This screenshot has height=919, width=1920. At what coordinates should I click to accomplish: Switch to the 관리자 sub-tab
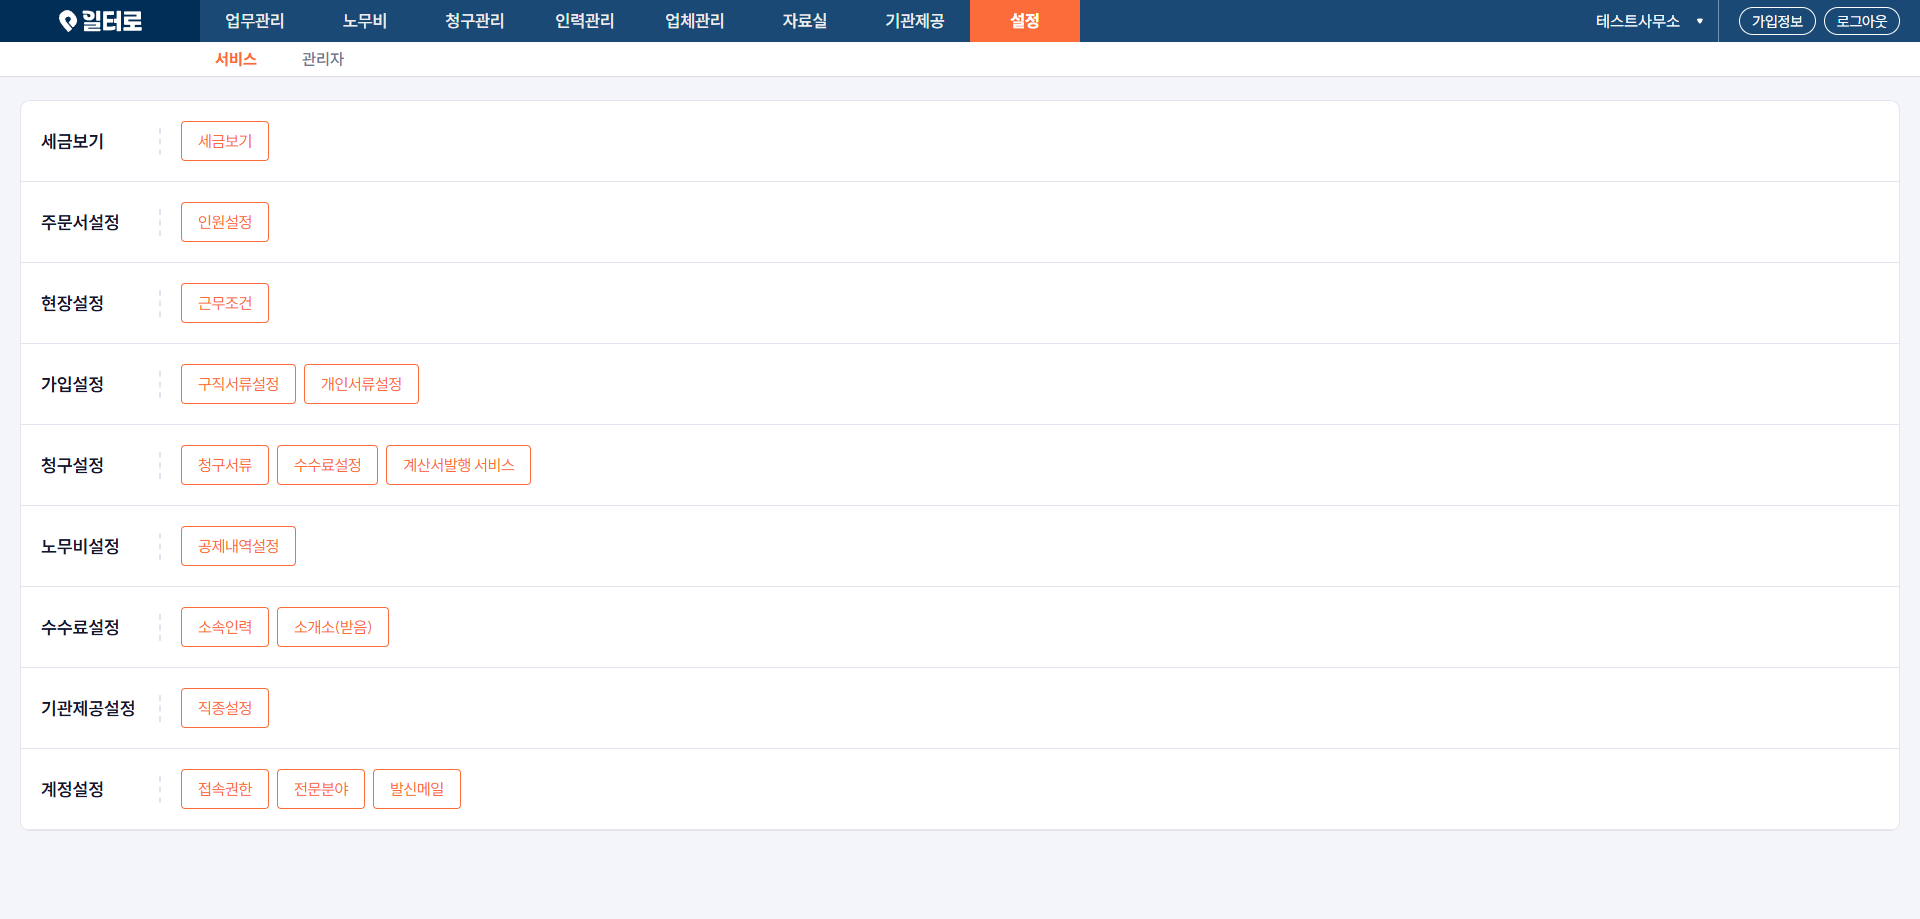pyautogui.click(x=322, y=59)
